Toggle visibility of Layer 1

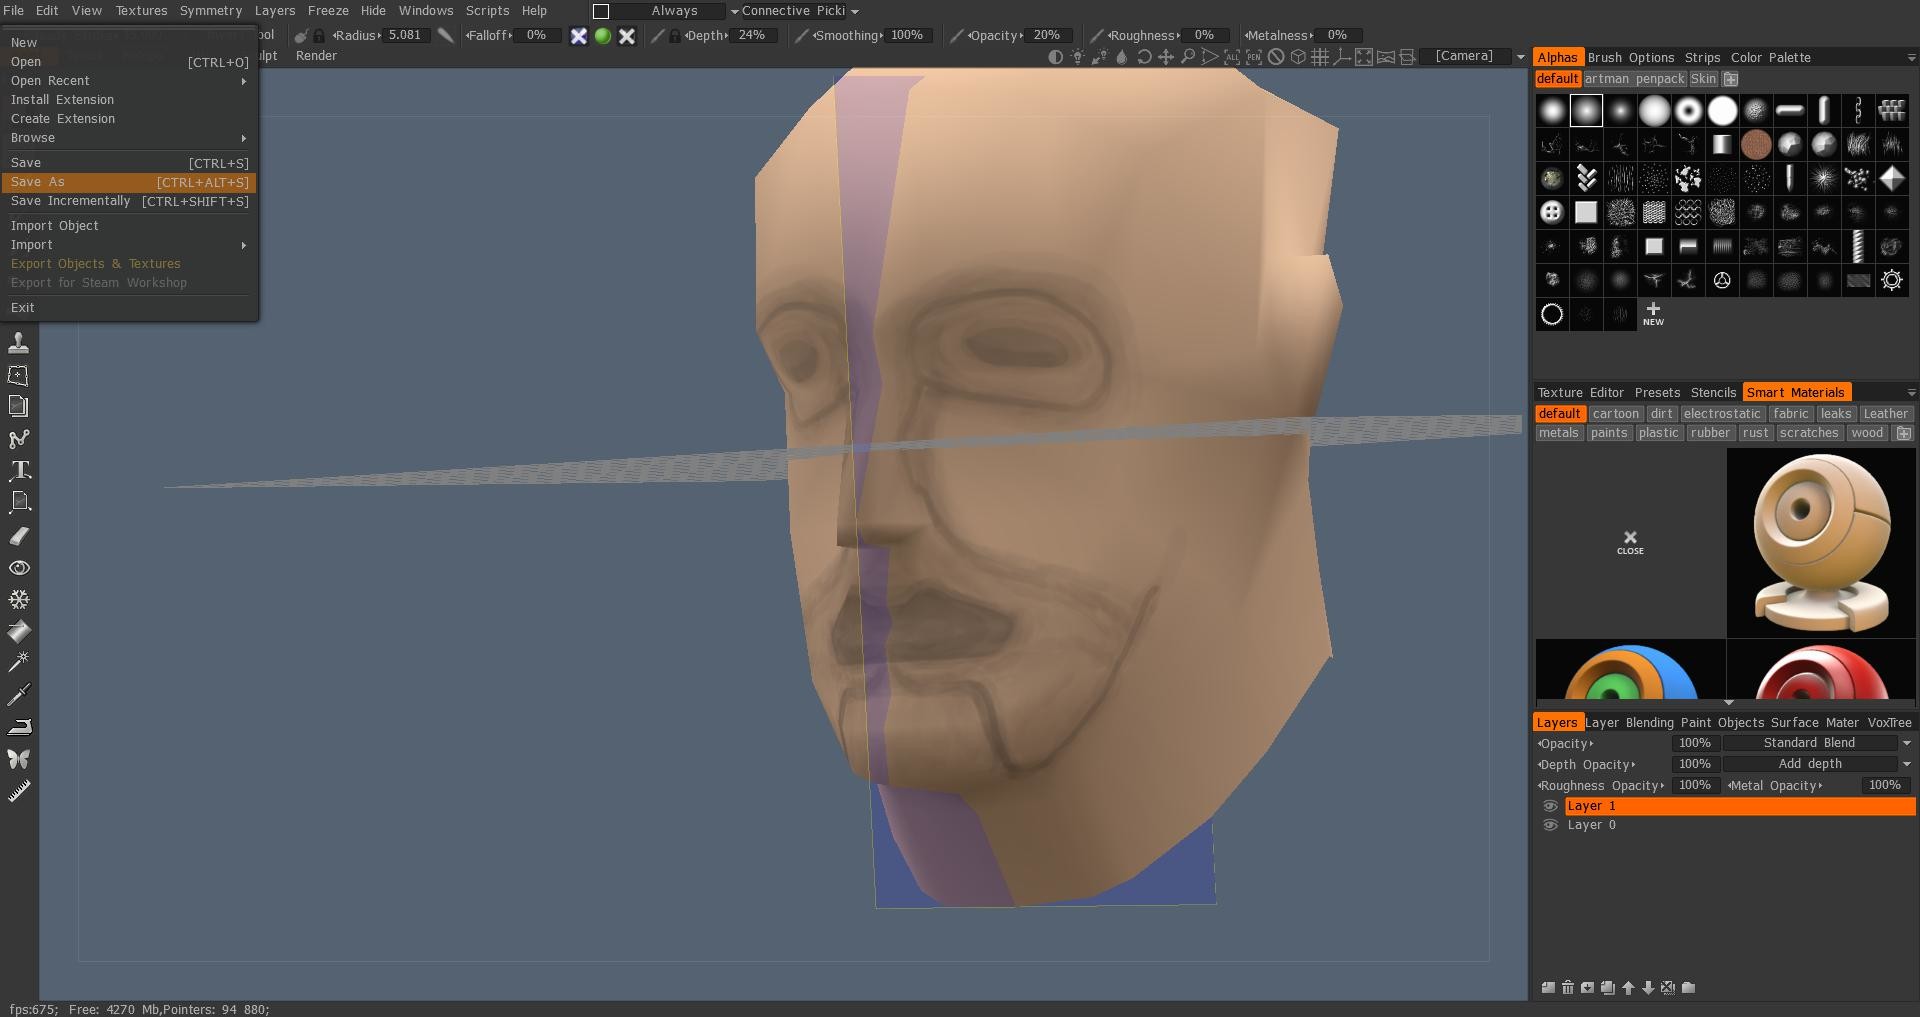pos(1552,806)
